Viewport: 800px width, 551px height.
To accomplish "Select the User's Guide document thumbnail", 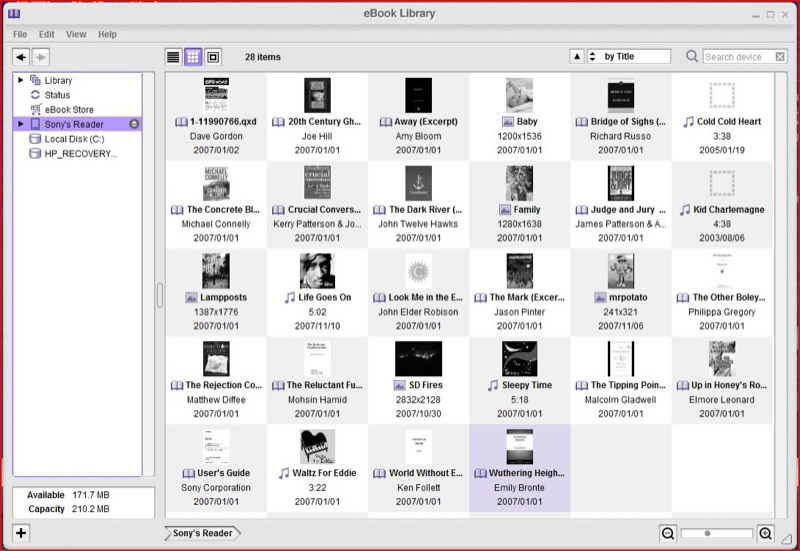I will point(216,446).
